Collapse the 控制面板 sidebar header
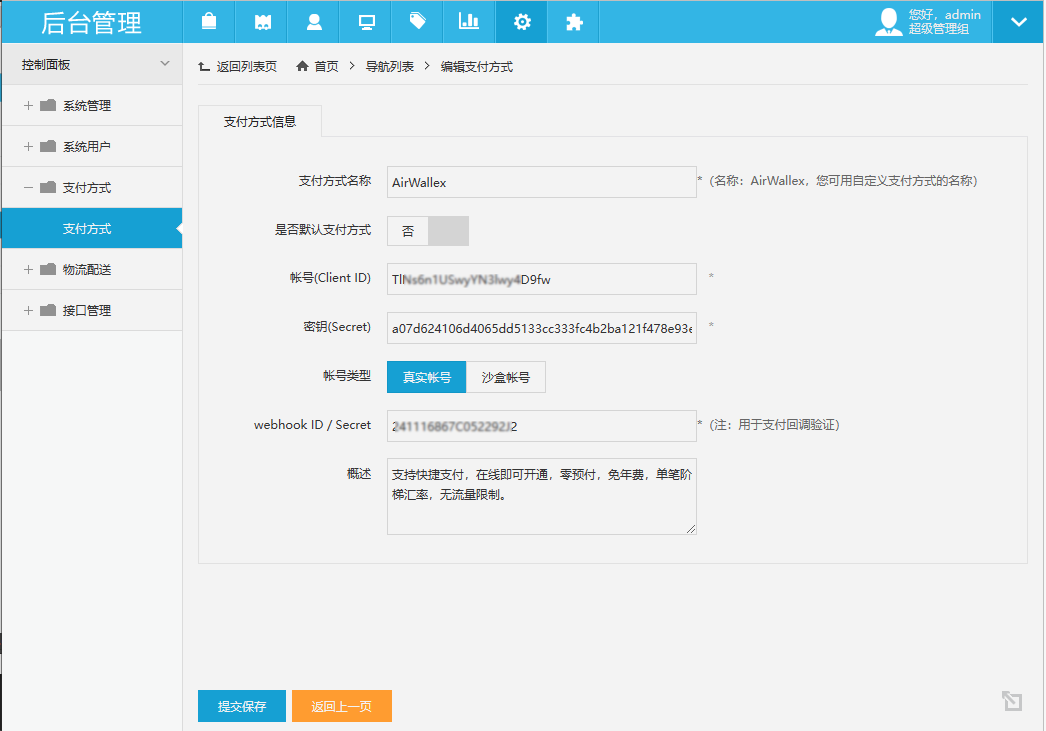The height and width of the screenshot is (731, 1046). [92, 65]
